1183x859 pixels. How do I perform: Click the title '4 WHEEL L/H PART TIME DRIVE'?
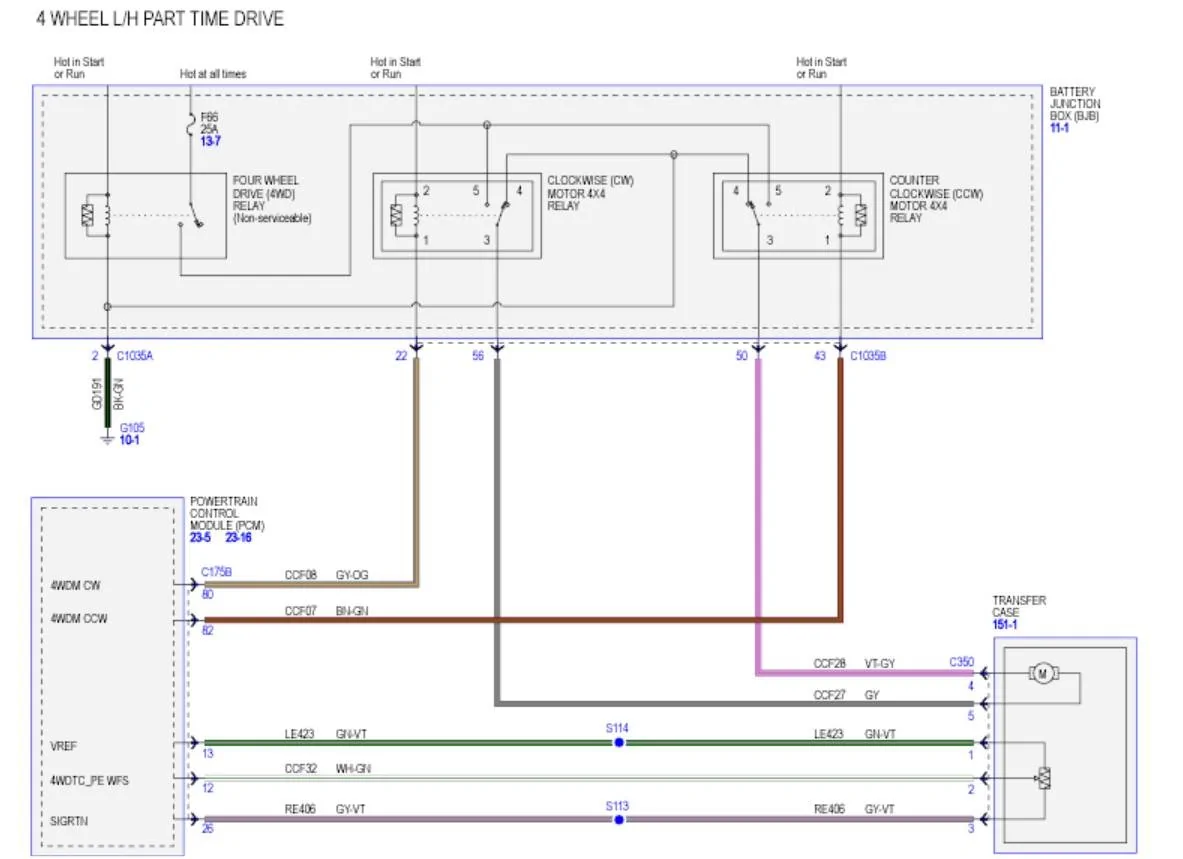tap(160, 19)
